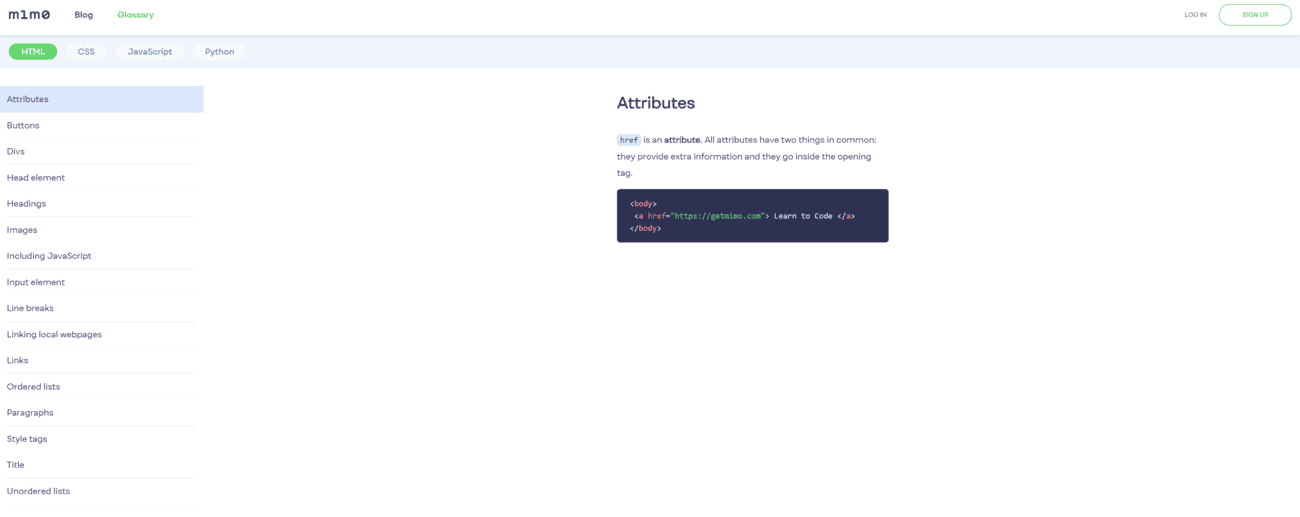Screen dimensions: 1300x517
Task: Open the Style tags entry
Action: [101, 439]
